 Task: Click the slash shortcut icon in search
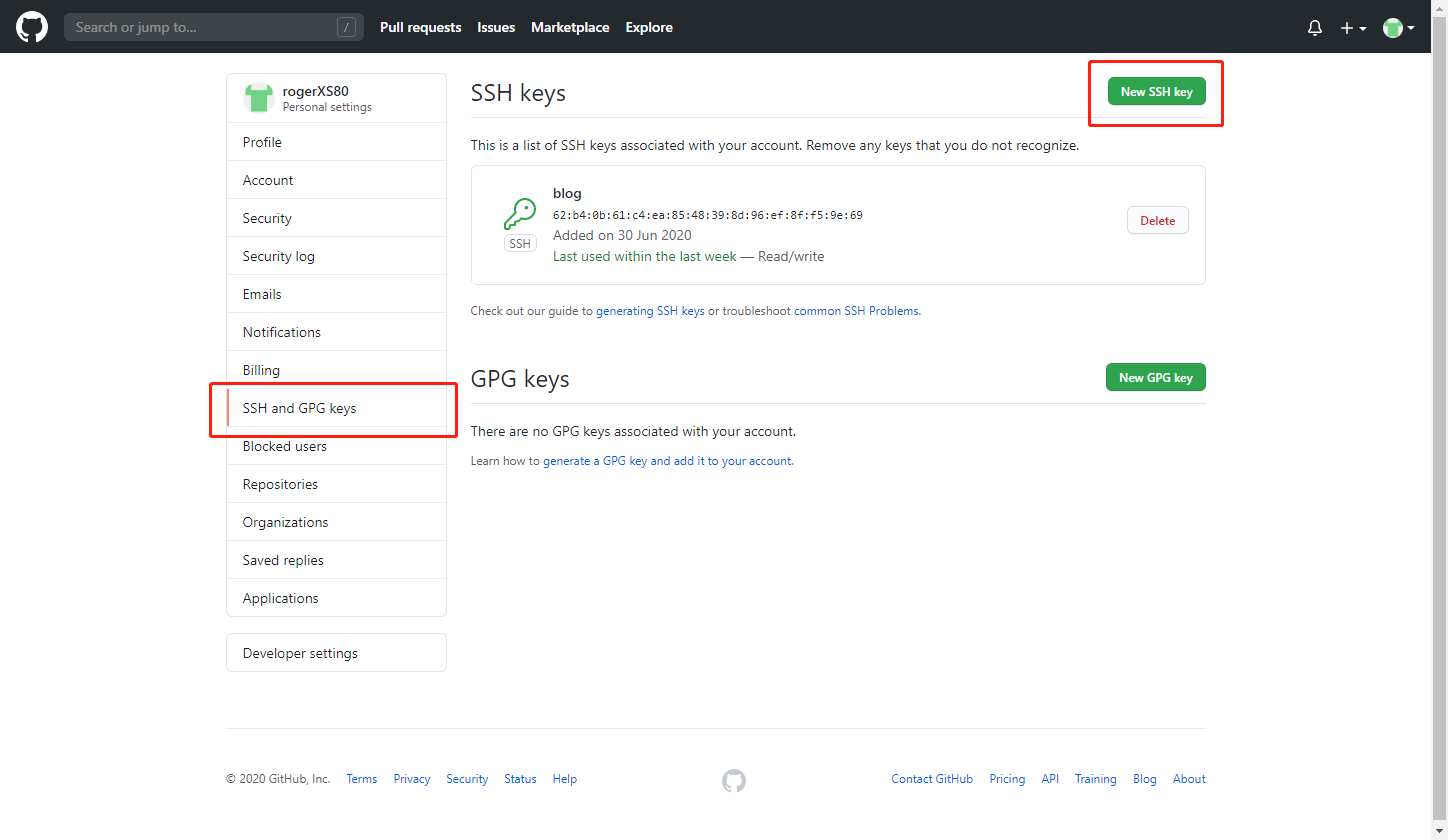point(346,28)
